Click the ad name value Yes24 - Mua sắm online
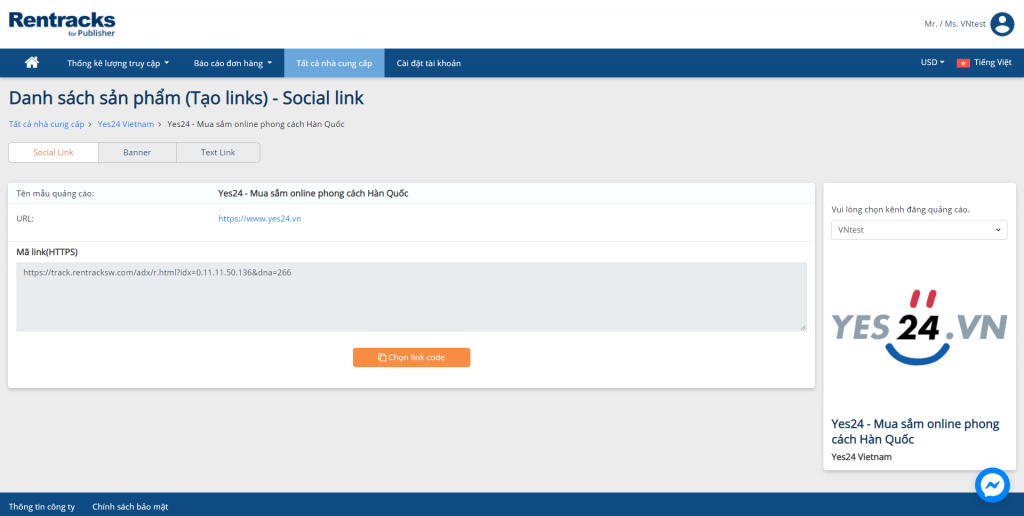Image resolution: width=1024 pixels, height=516 pixels. (313, 193)
